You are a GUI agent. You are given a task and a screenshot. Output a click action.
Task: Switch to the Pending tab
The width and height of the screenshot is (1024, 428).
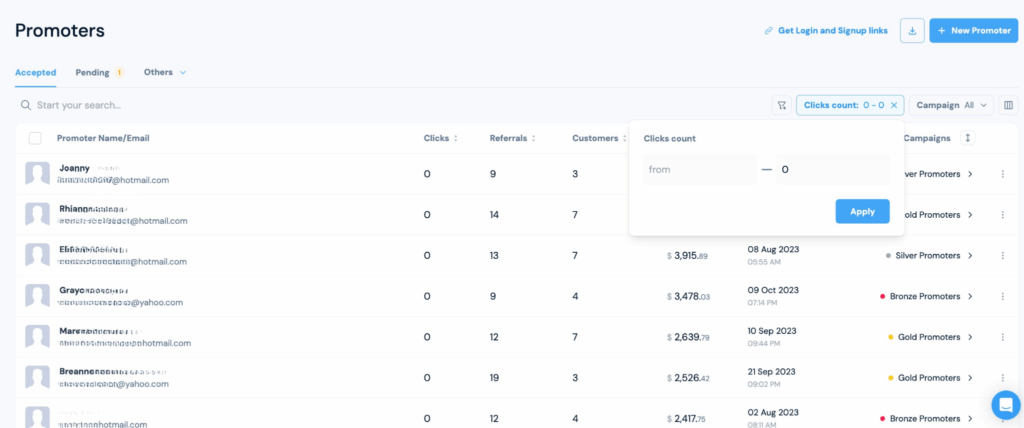pyautogui.click(x=99, y=73)
